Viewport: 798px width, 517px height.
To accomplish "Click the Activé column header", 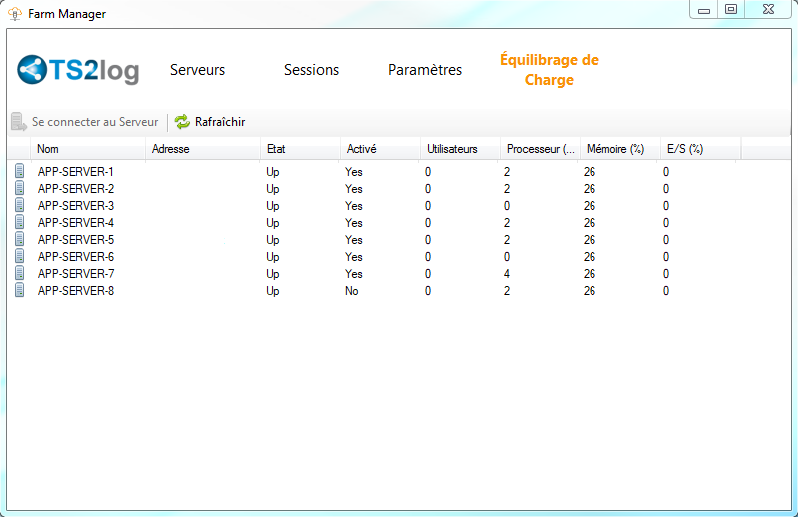I will 361,149.
